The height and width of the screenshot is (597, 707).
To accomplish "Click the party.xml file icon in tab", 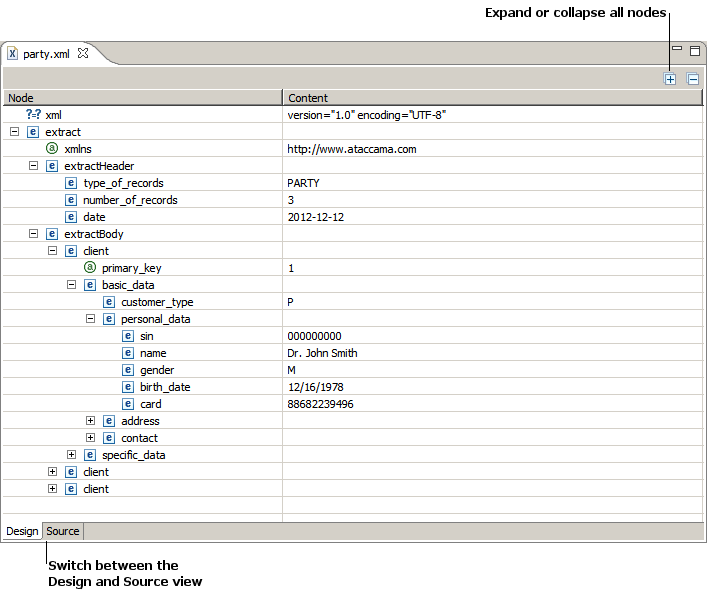I will (x=12, y=54).
